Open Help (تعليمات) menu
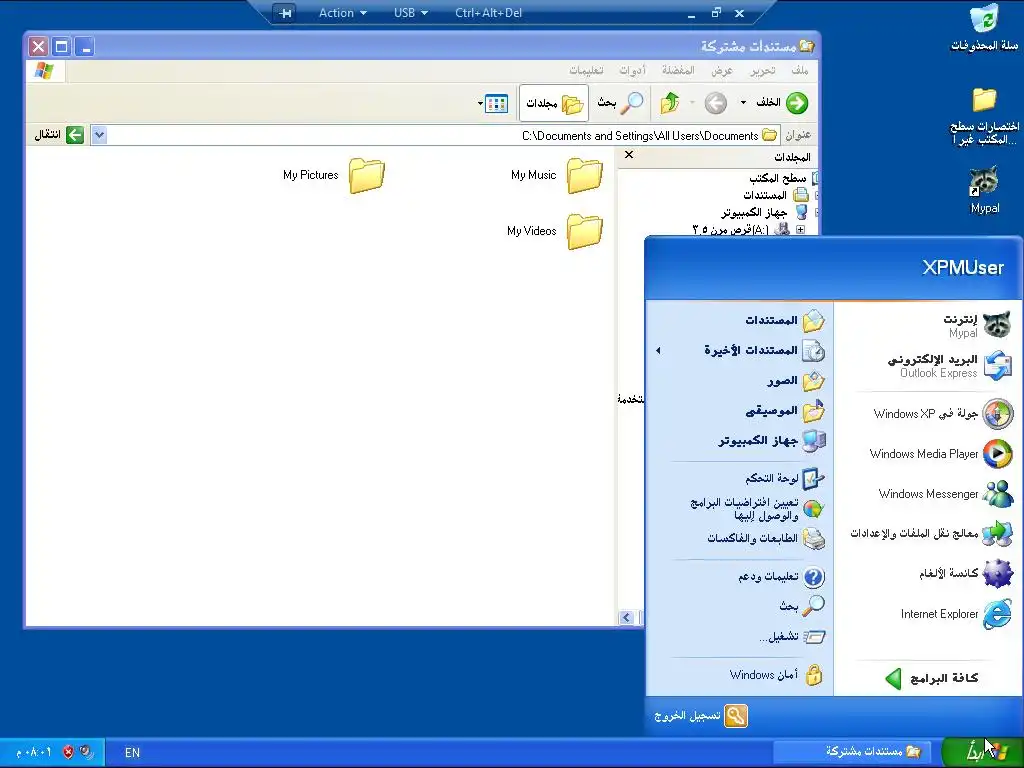This screenshot has height=768, width=1024. [586, 71]
